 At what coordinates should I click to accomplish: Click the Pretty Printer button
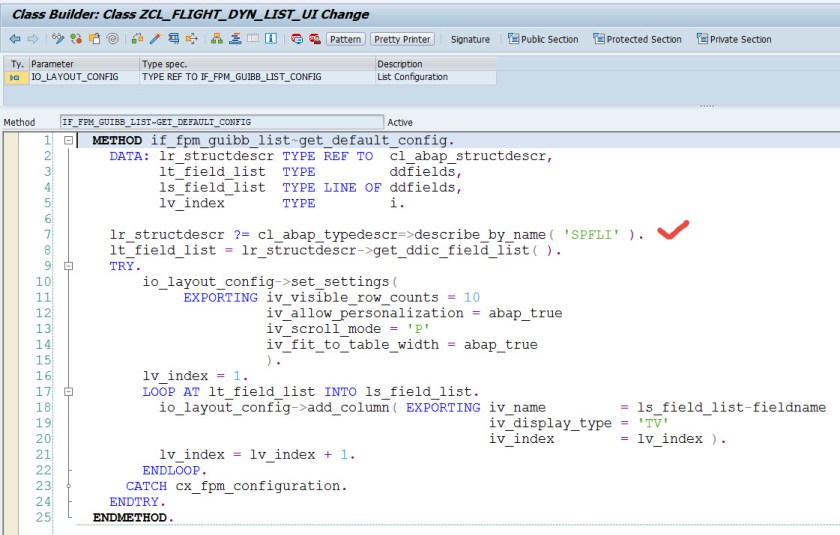coord(402,39)
